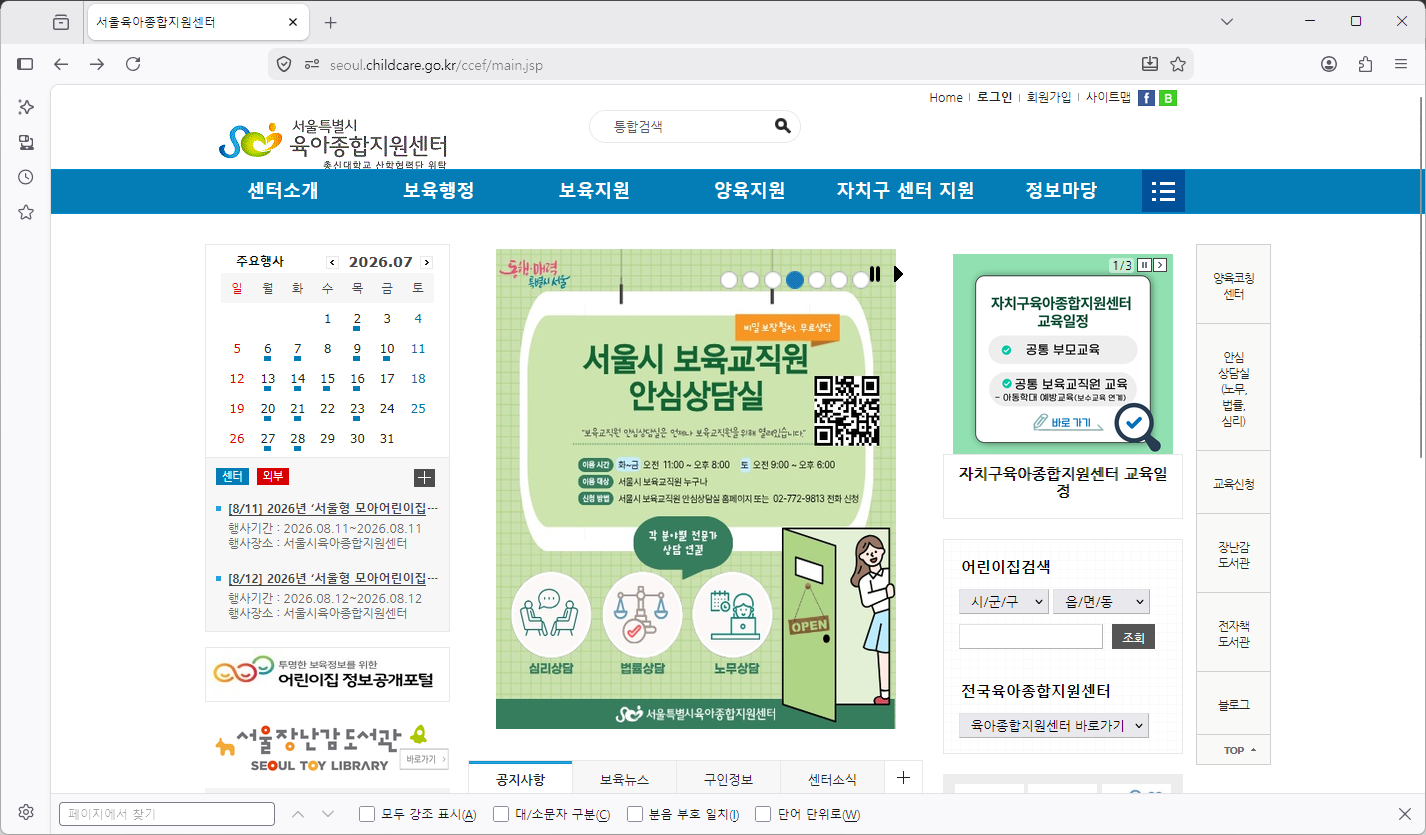Viewport: 1426px width, 835px height.
Task: Open the Firefox sidebar toggle icon
Action: pos(26,64)
